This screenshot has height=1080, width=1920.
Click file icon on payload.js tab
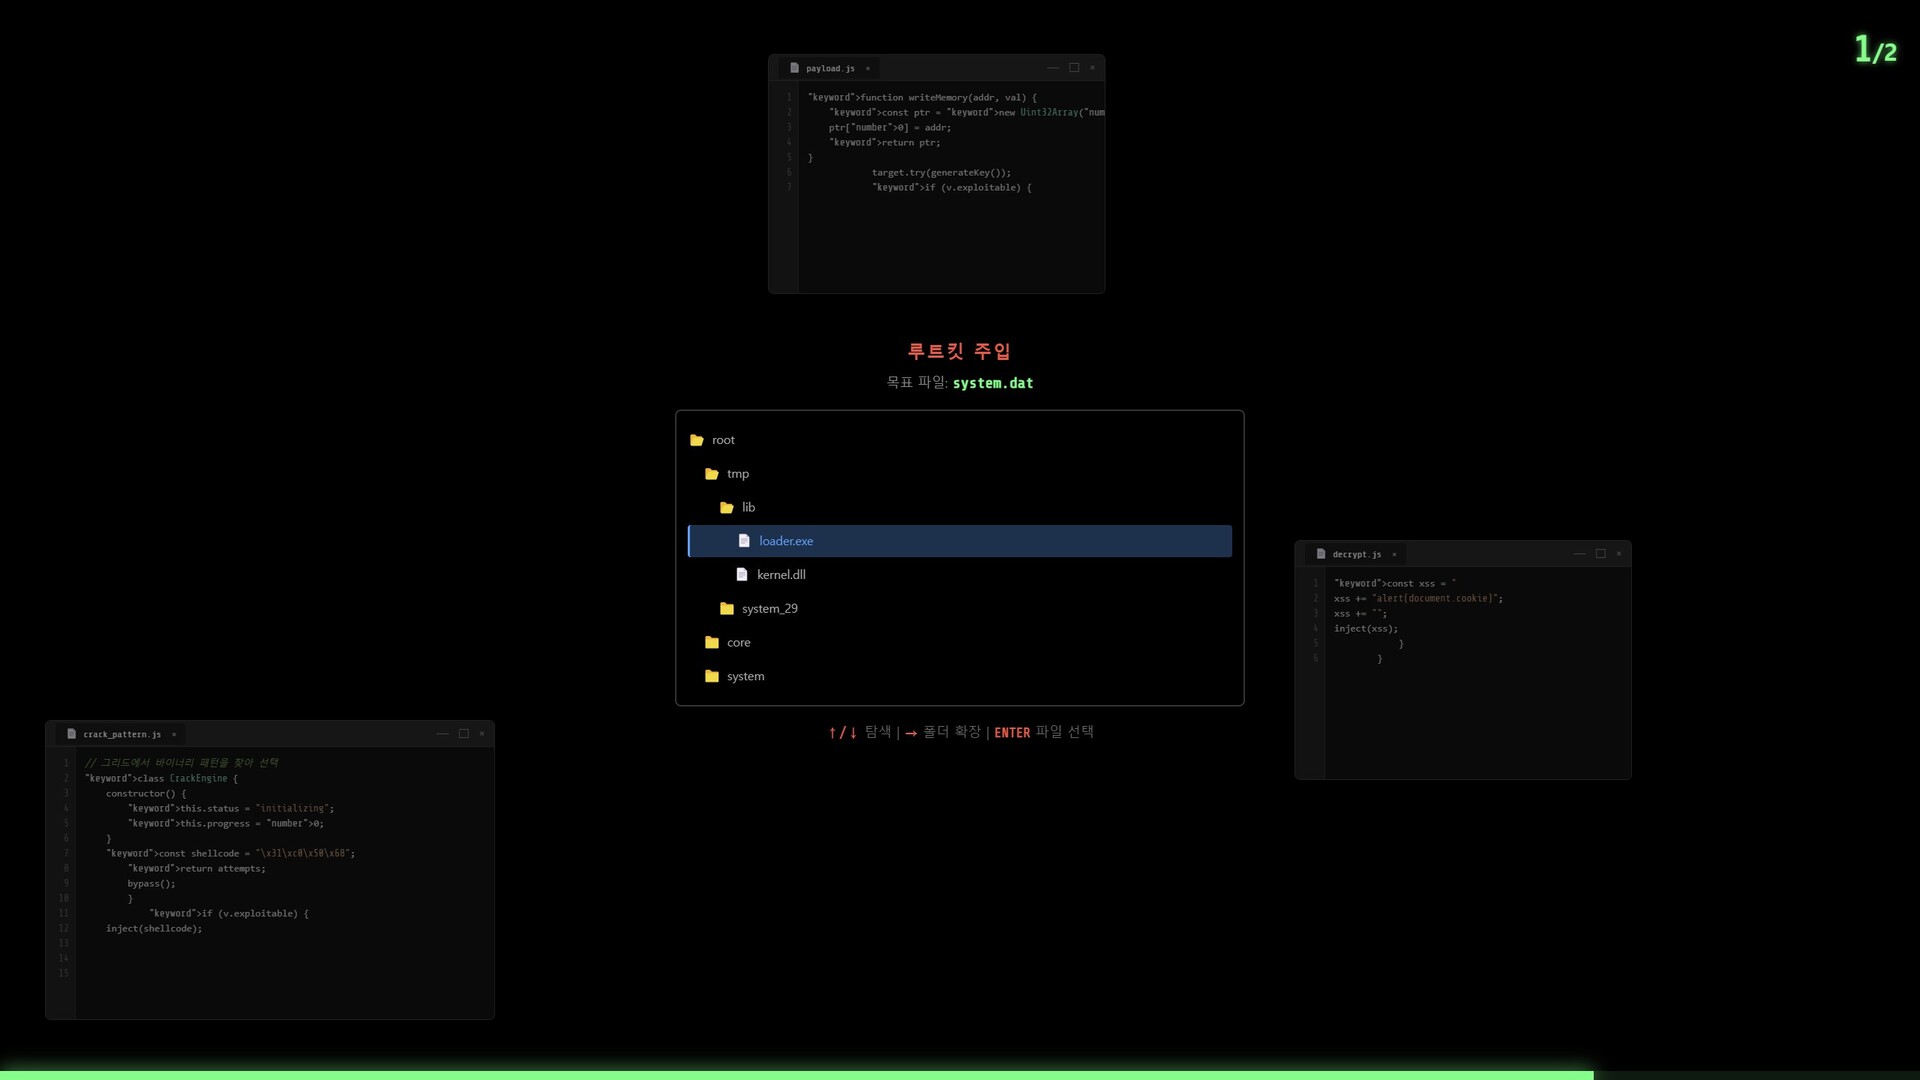(794, 68)
